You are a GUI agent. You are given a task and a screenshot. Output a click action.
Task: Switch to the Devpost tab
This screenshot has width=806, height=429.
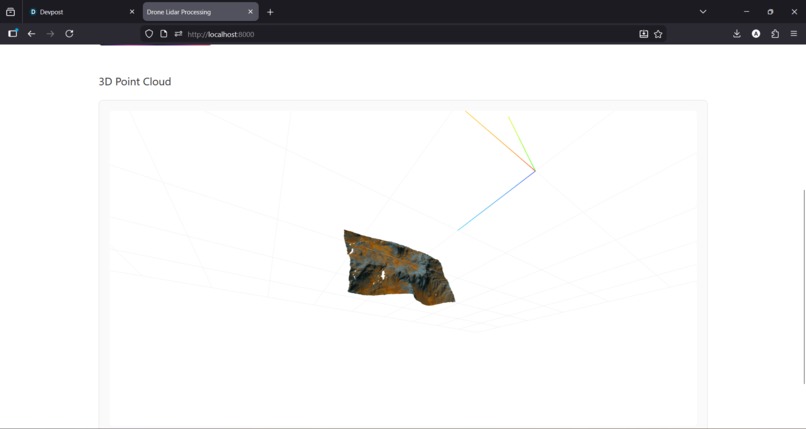coord(82,12)
